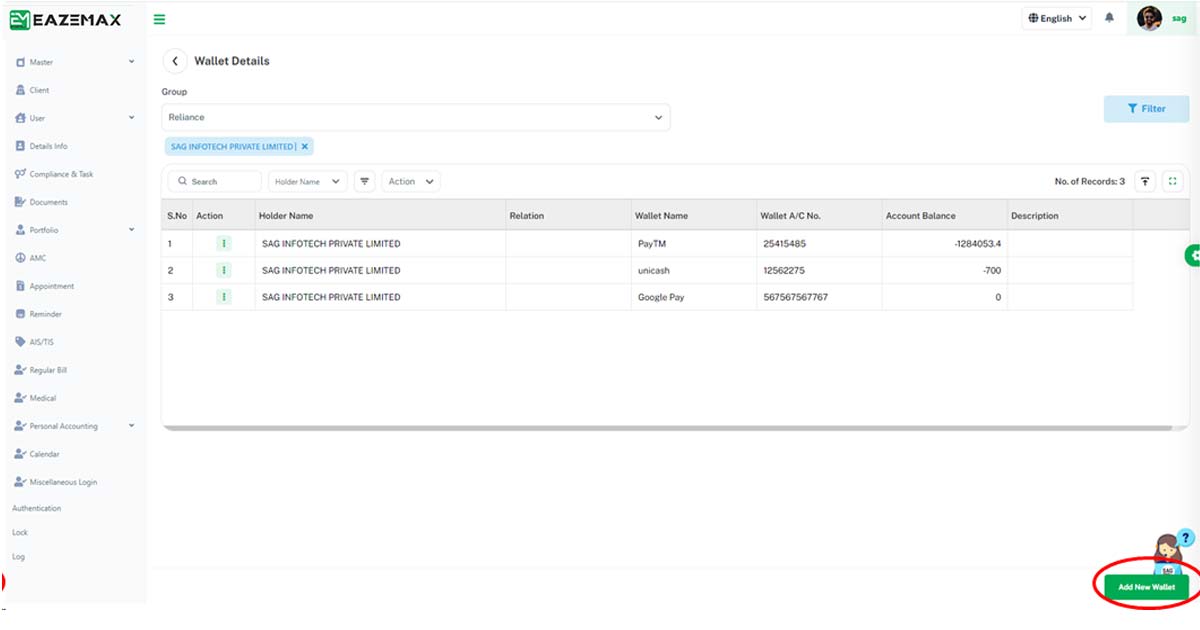Sort by Holder Name column header

380,215
